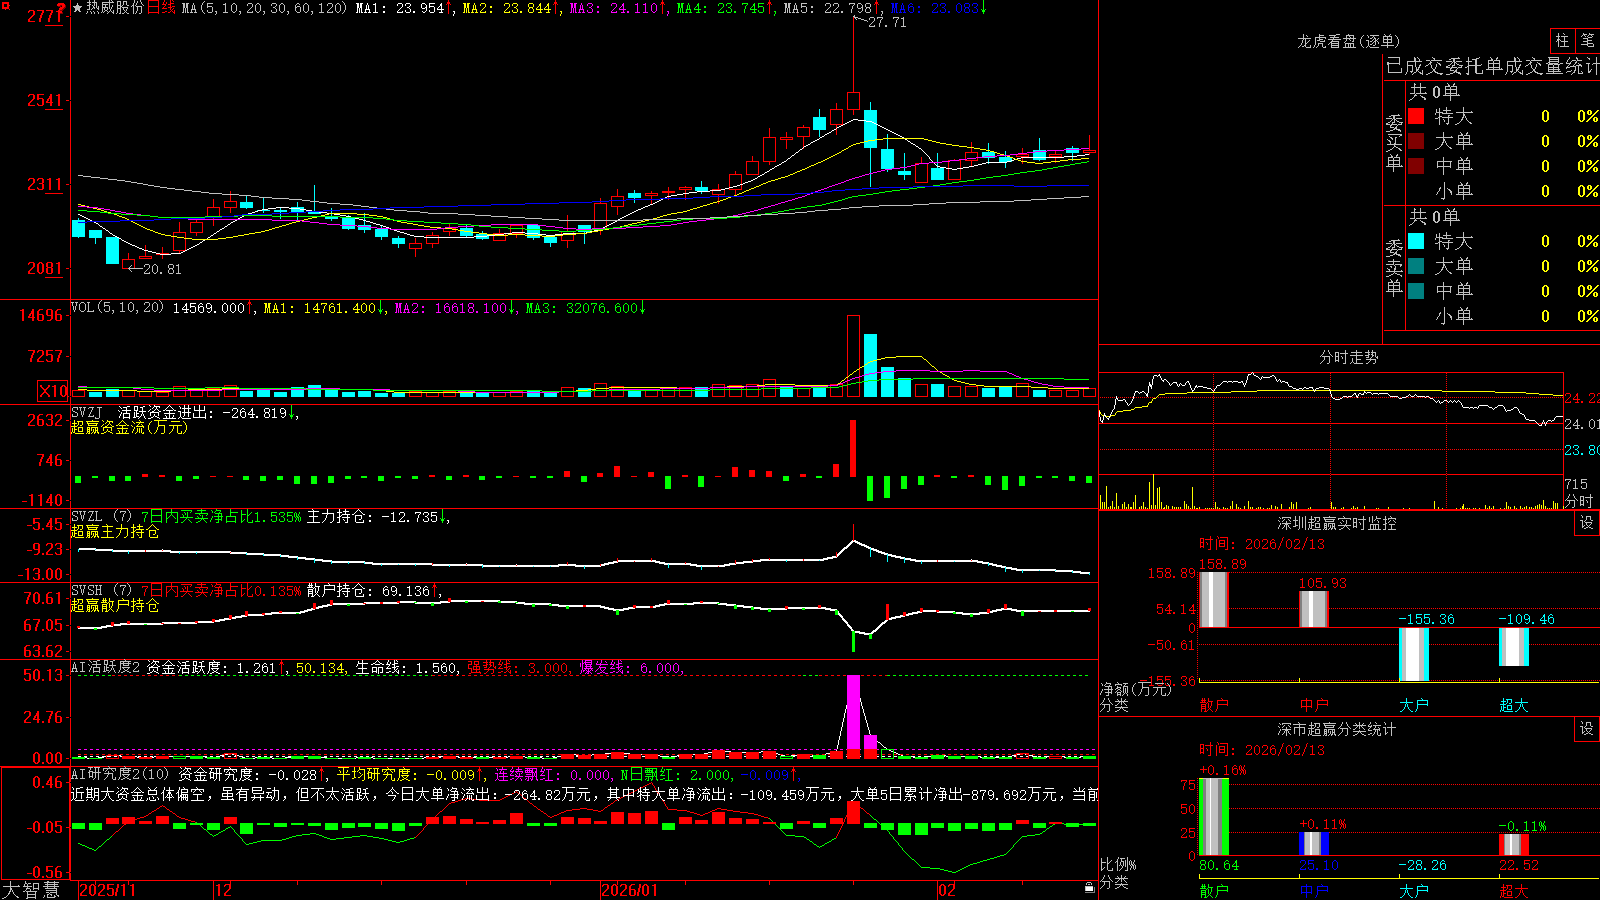Click the 热威股份 stock name

pos(115,8)
